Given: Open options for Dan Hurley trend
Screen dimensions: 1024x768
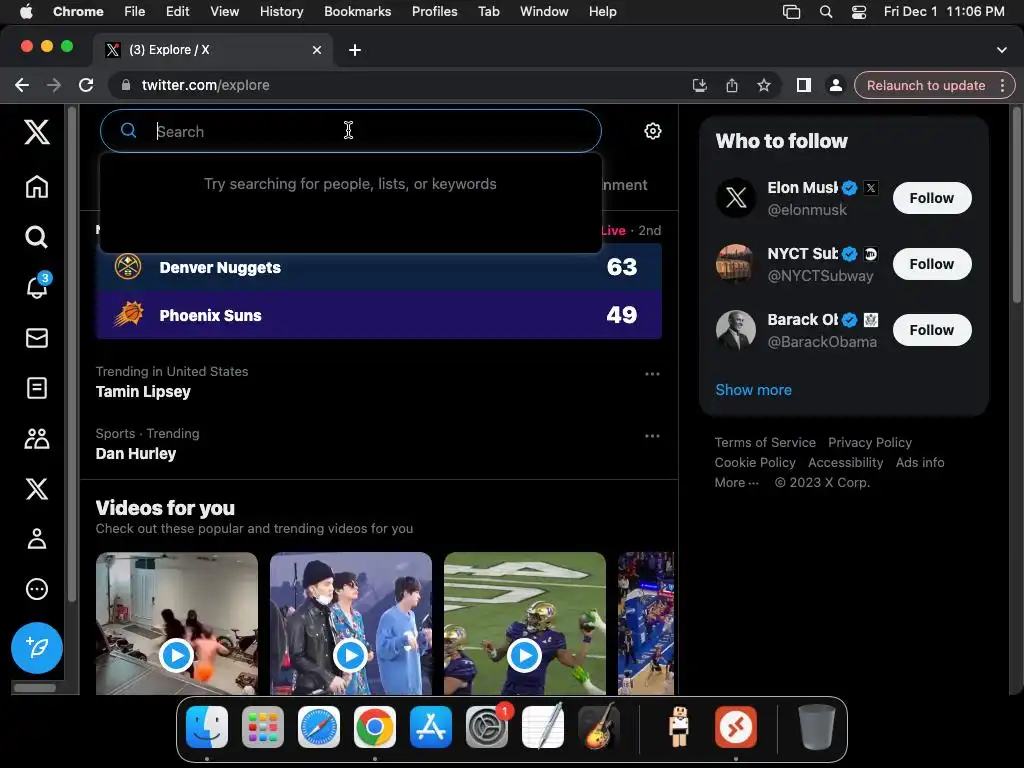Looking at the screenshot, I should (652, 436).
